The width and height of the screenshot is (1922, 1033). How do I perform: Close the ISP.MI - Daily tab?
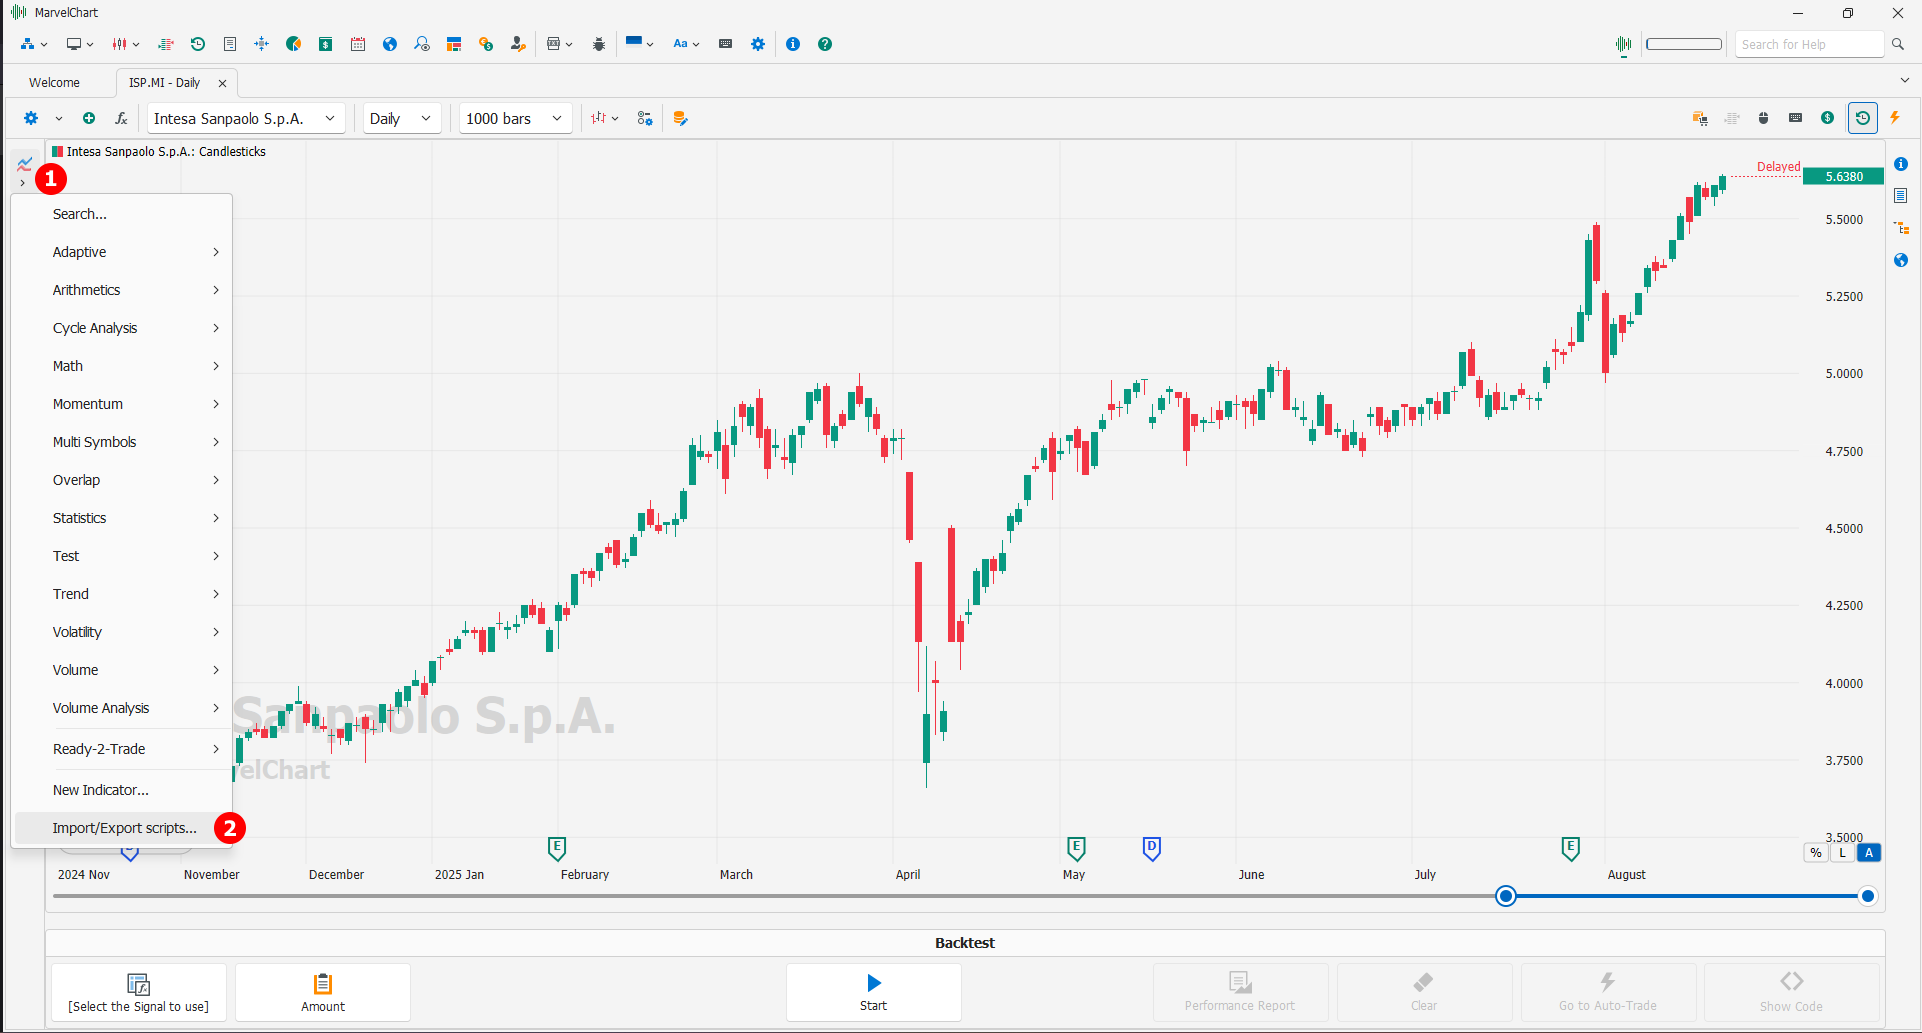[x=222, y=83]
